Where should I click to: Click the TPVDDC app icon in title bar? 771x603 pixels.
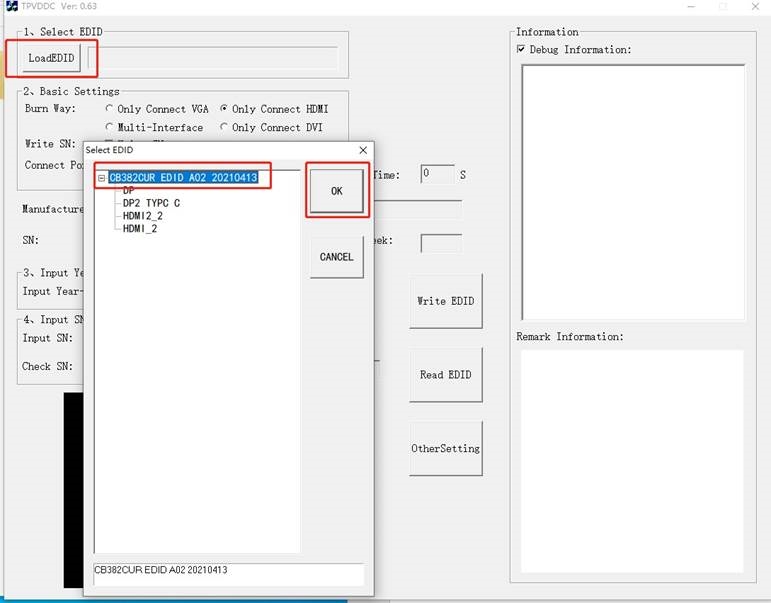[10, 7]
